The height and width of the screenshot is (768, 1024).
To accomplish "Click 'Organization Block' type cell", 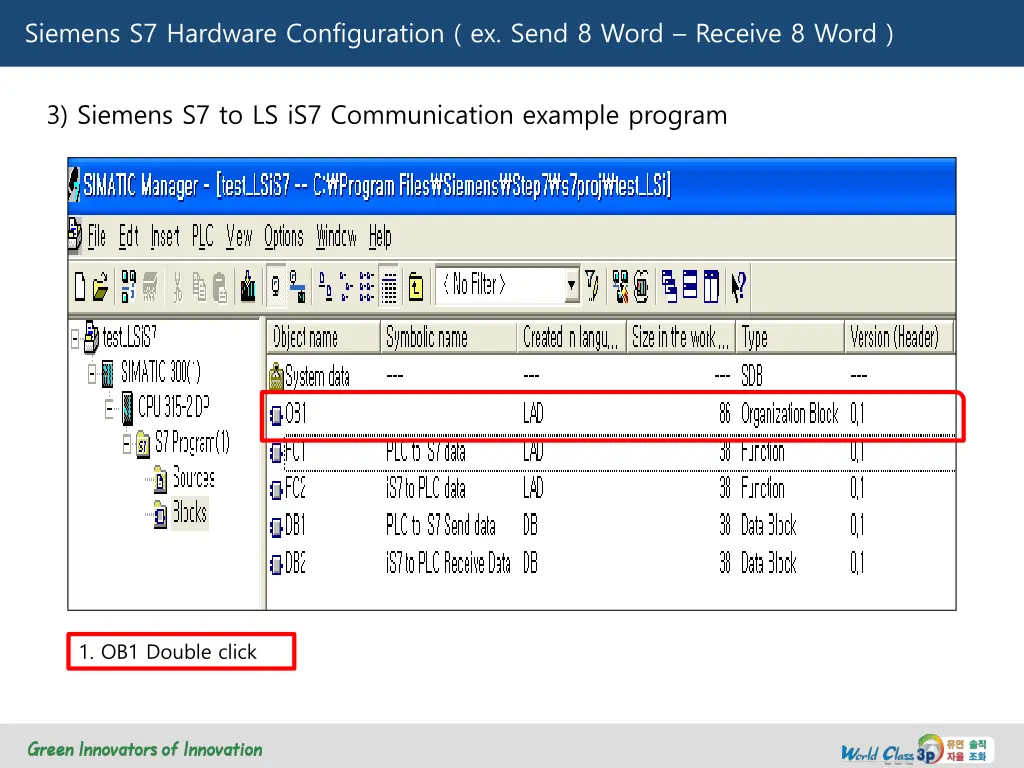I will [790, 413].
